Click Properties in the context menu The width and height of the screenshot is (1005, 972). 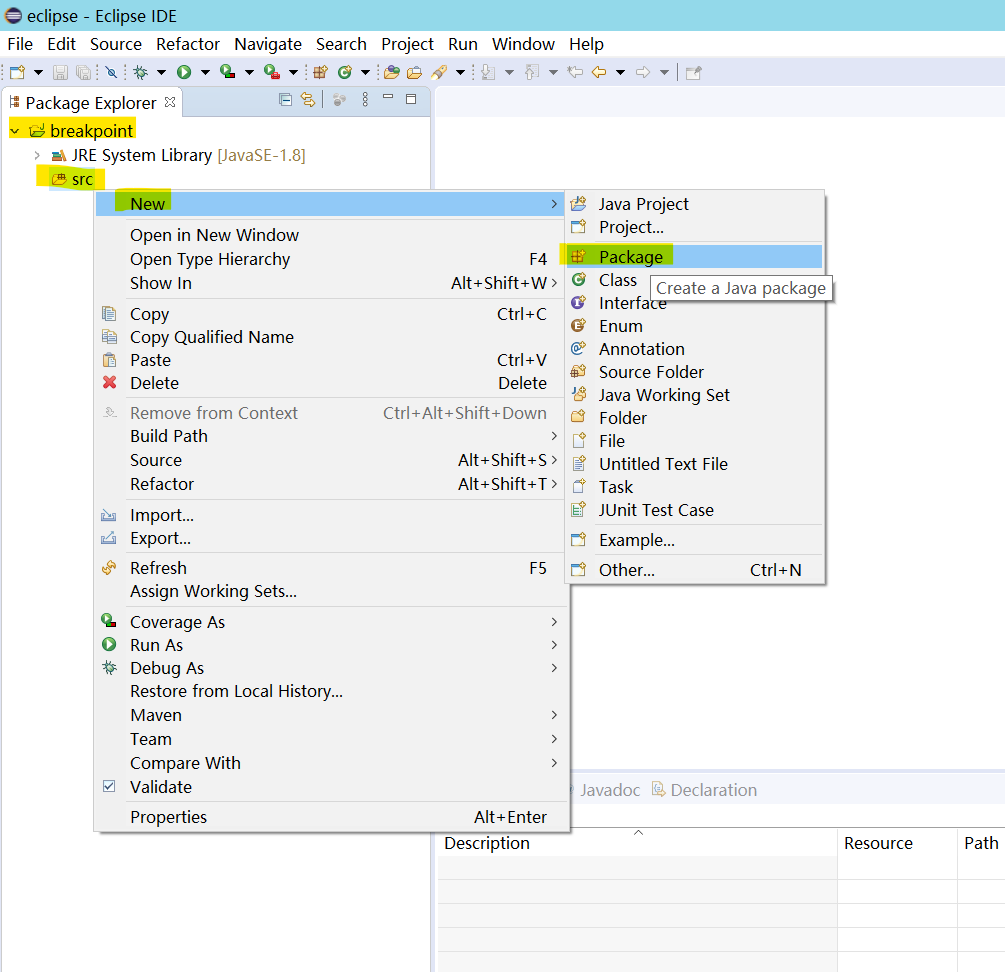(x=330, y=817)
